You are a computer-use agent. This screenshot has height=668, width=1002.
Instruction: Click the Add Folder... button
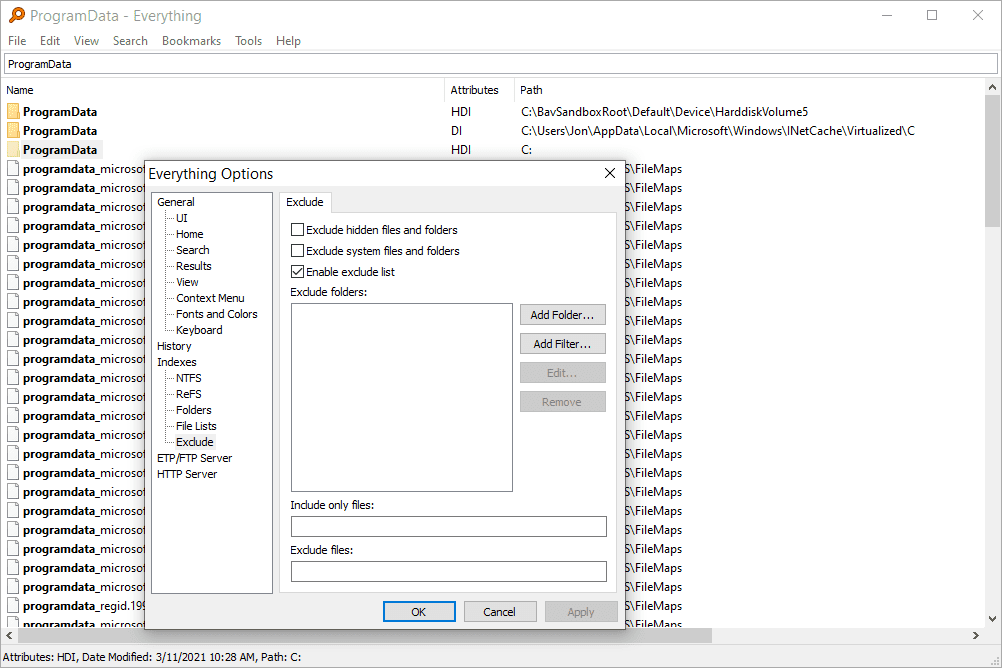tap(562, 315)
